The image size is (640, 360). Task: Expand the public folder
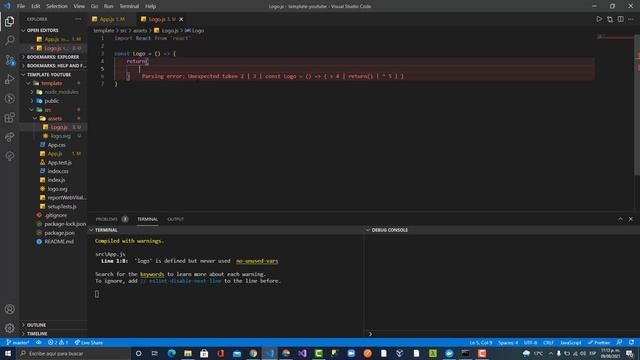pyautogui.click(x=52, y=101)
